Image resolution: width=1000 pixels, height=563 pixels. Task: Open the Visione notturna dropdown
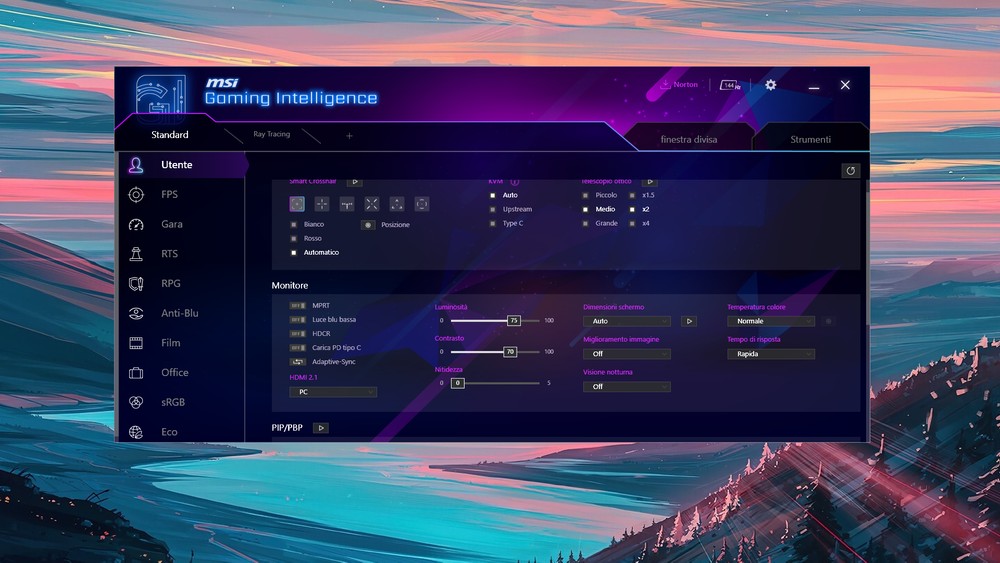[627, 387]
